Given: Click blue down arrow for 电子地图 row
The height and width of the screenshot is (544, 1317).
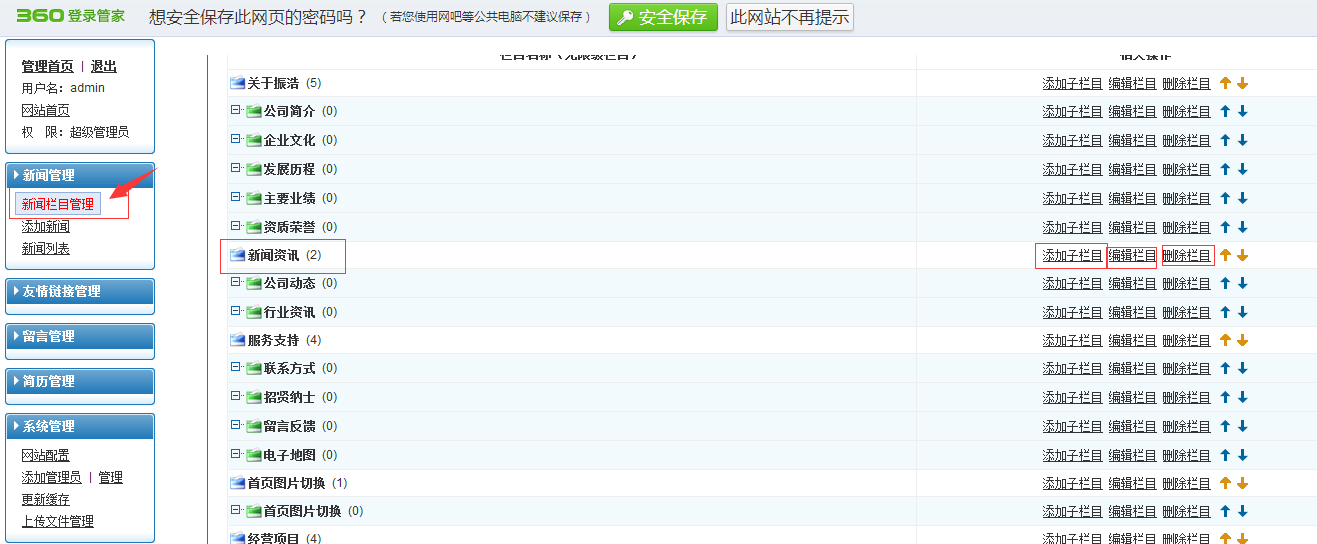Looking at the screenshot, I should coord(1242,455).
